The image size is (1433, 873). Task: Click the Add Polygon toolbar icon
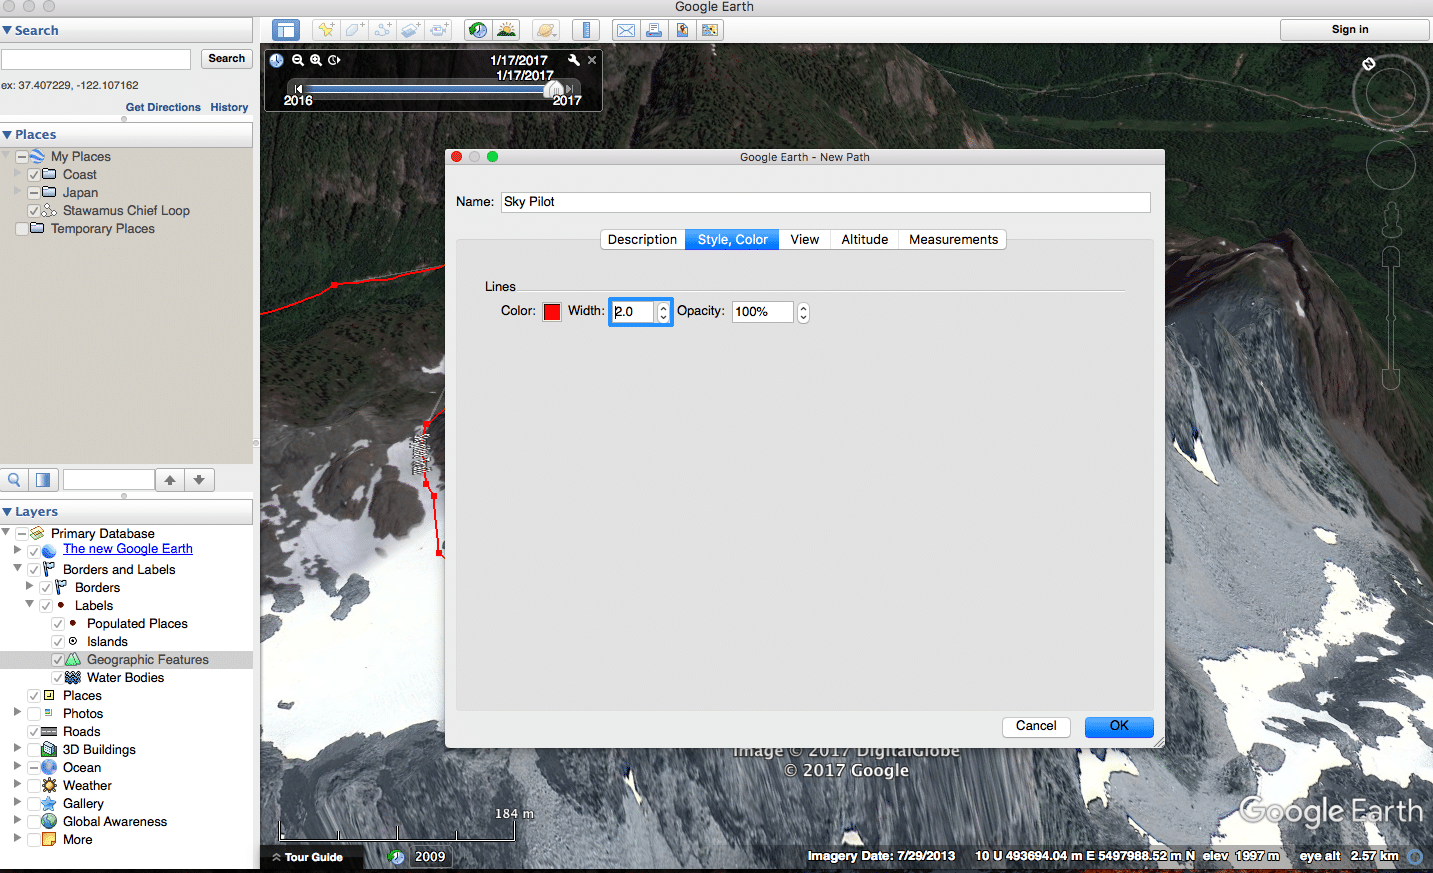click(x=354, y=30)
